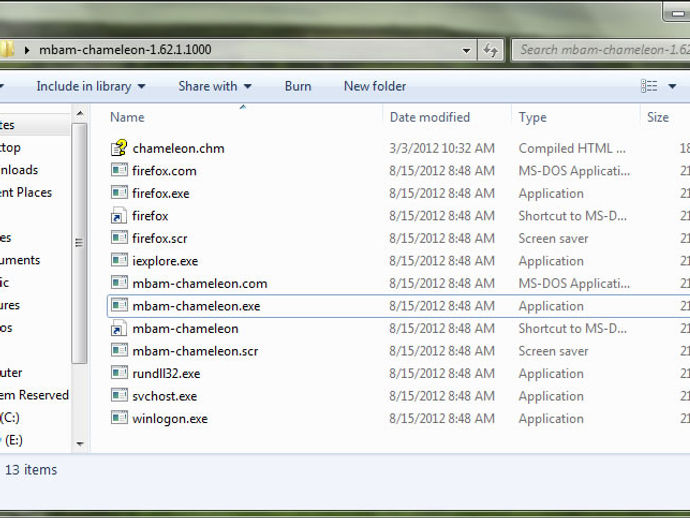Select the svchost.exe file icon
The width and height of the screenshot is (690, 518).
tap(119, 396)
